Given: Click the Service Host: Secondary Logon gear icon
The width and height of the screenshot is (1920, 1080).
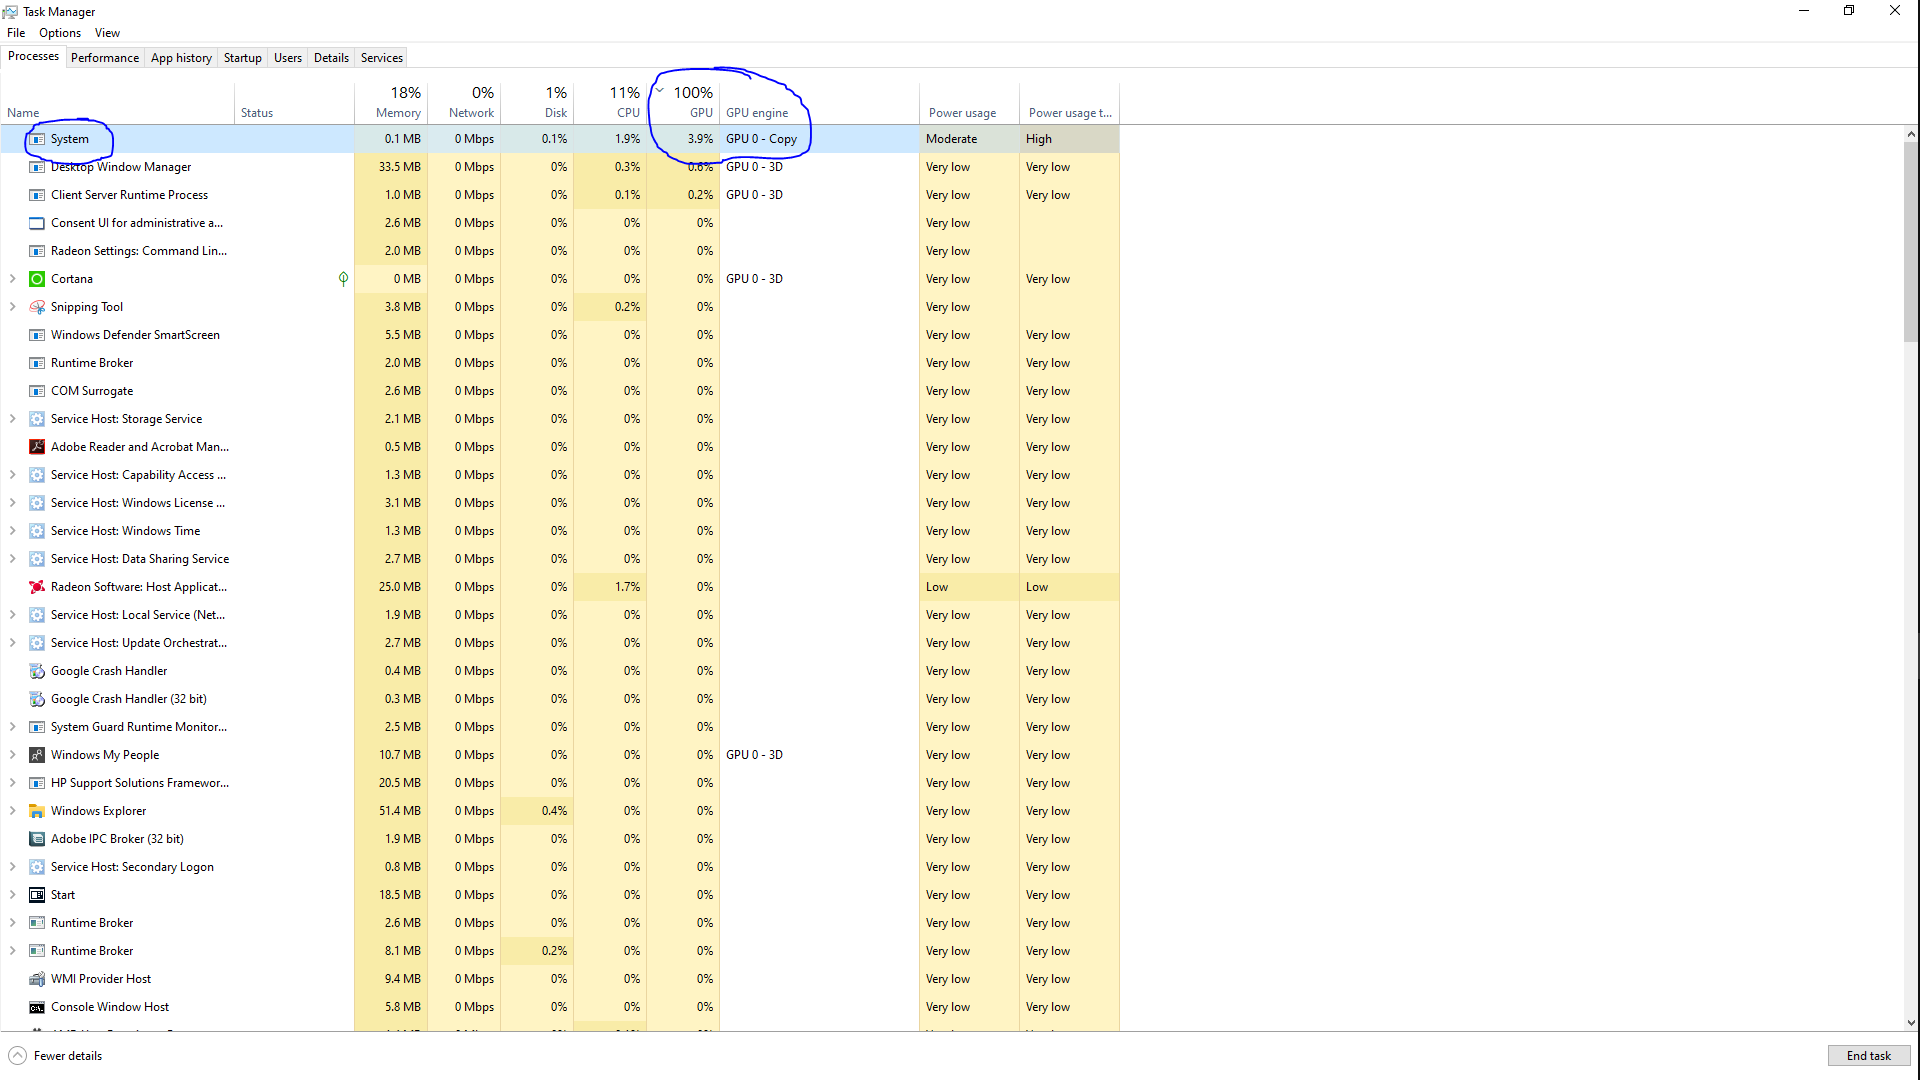Looking at the screenshot, I should tap(37, 867).
